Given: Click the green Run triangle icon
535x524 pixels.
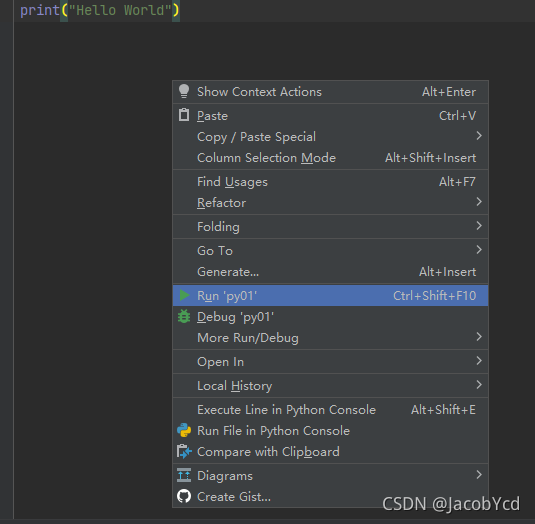Looking at the screenshot, I should click(184, 295).
